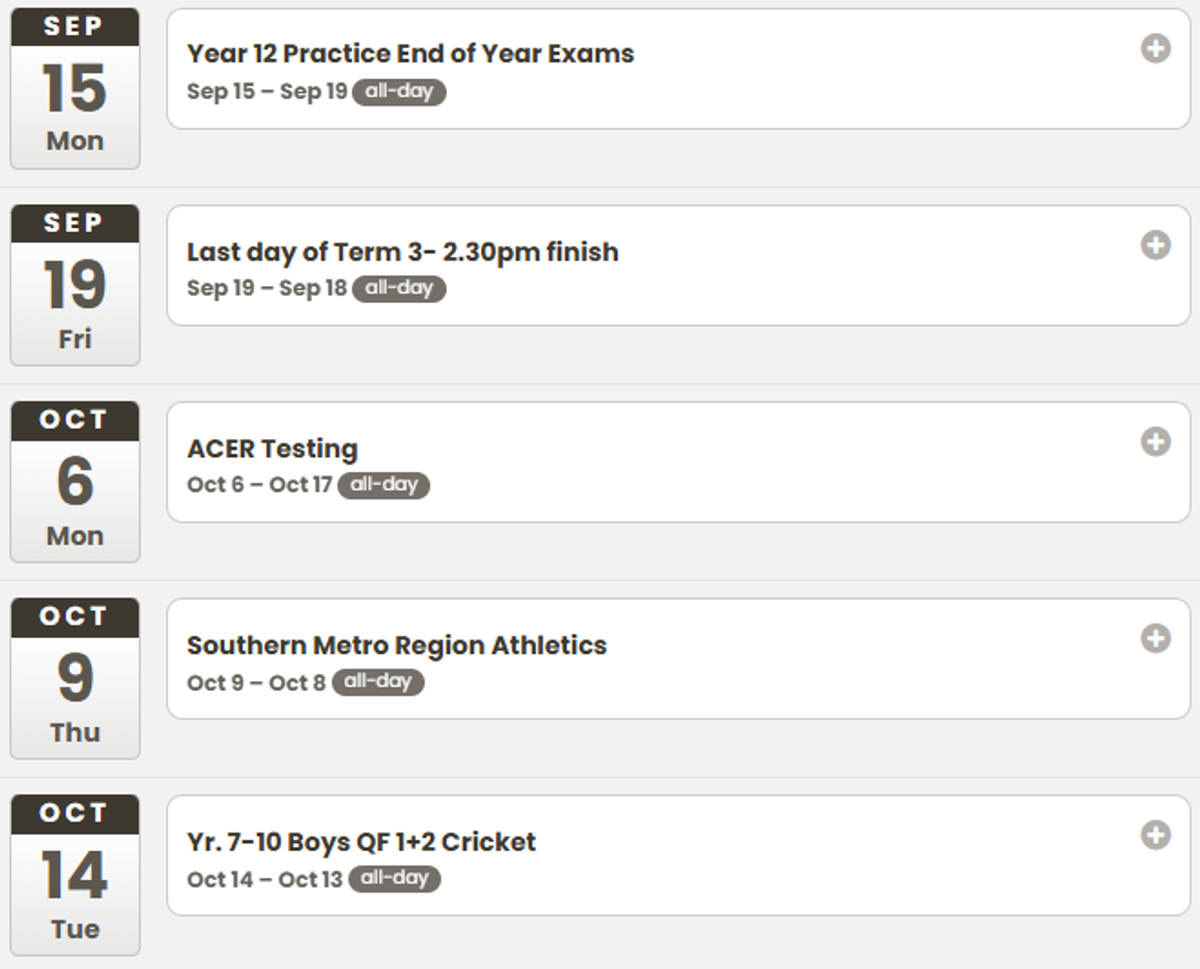The width and height of the screenshot is (1200, 969).
Task: Click the Sep 15 Mon date tile
Action: [75, 89]
